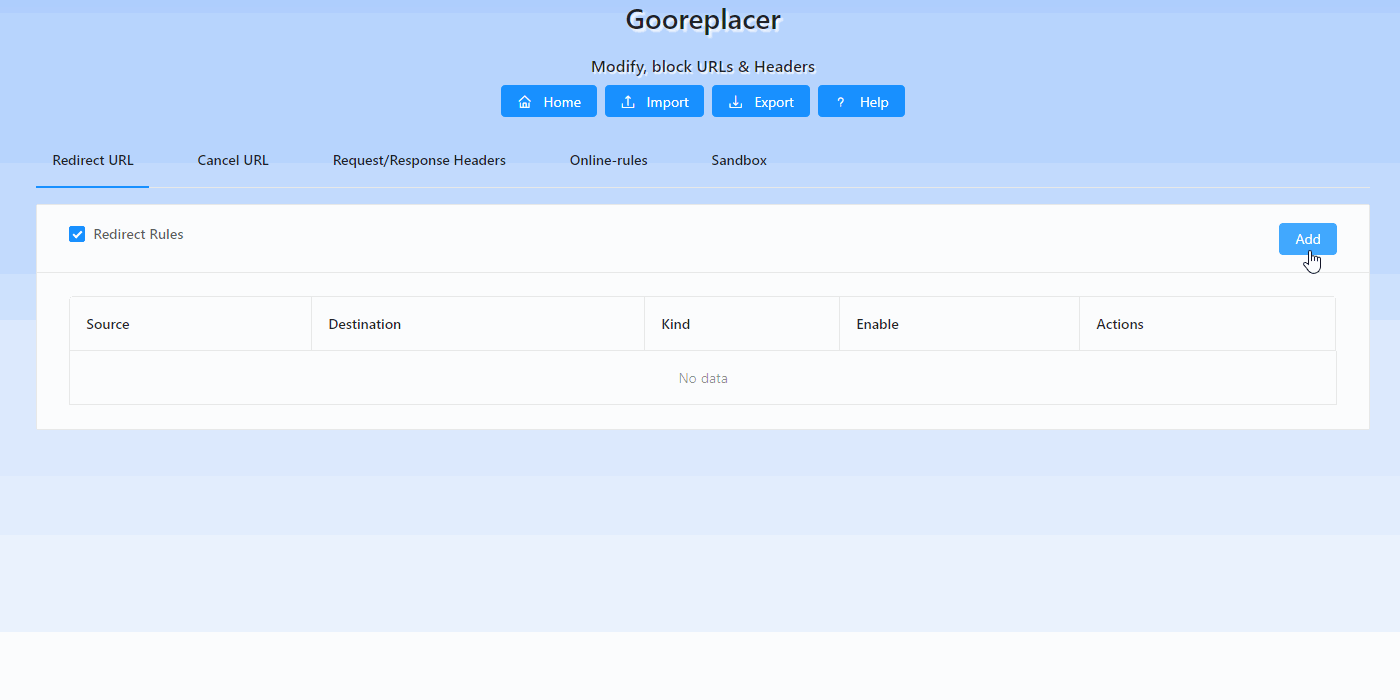
Task: Click the Gooreplacer page title
Action: tap(703, 19)
